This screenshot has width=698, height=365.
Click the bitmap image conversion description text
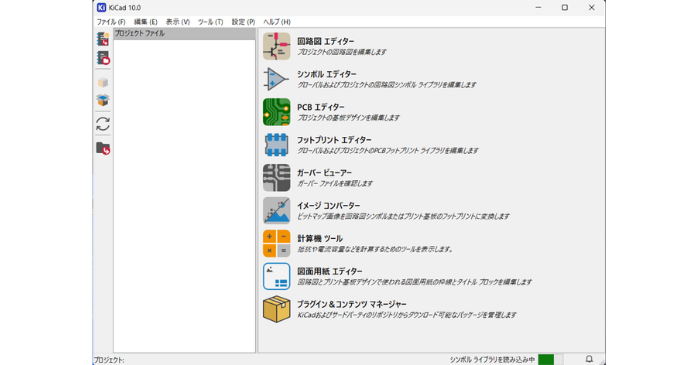(x=403, y=216)
